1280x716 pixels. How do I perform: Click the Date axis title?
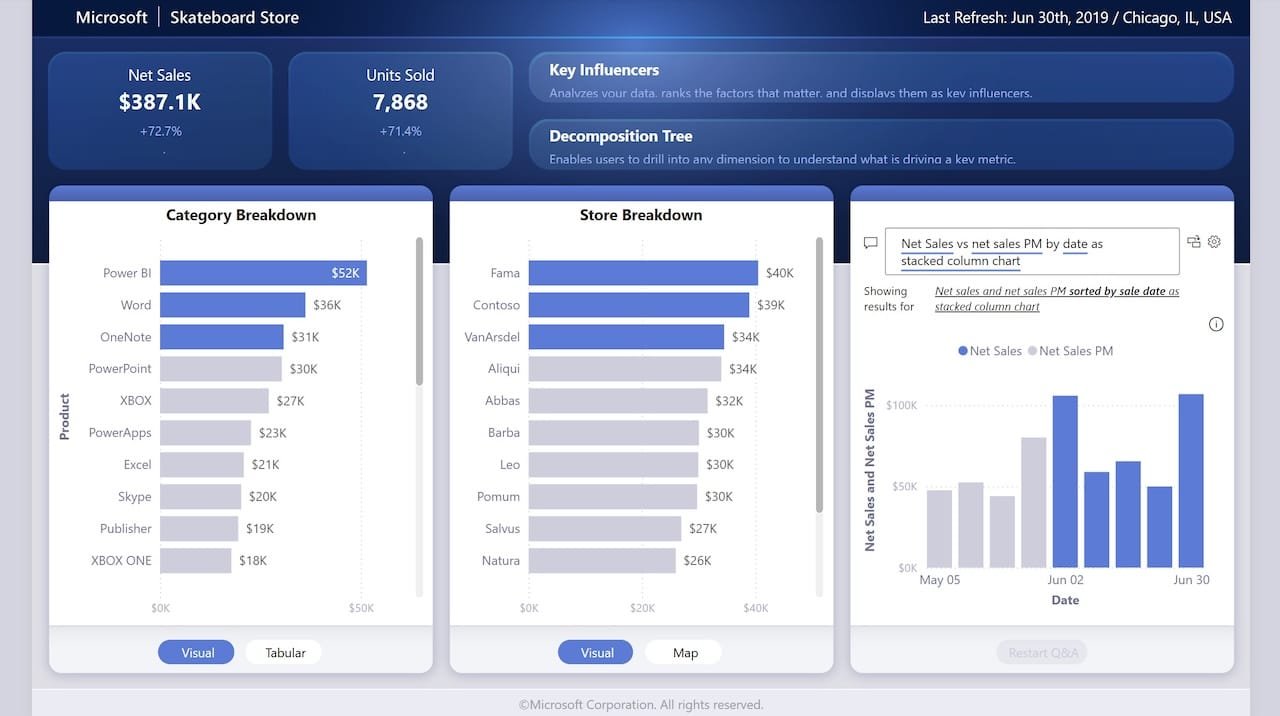coord(1065,600)
